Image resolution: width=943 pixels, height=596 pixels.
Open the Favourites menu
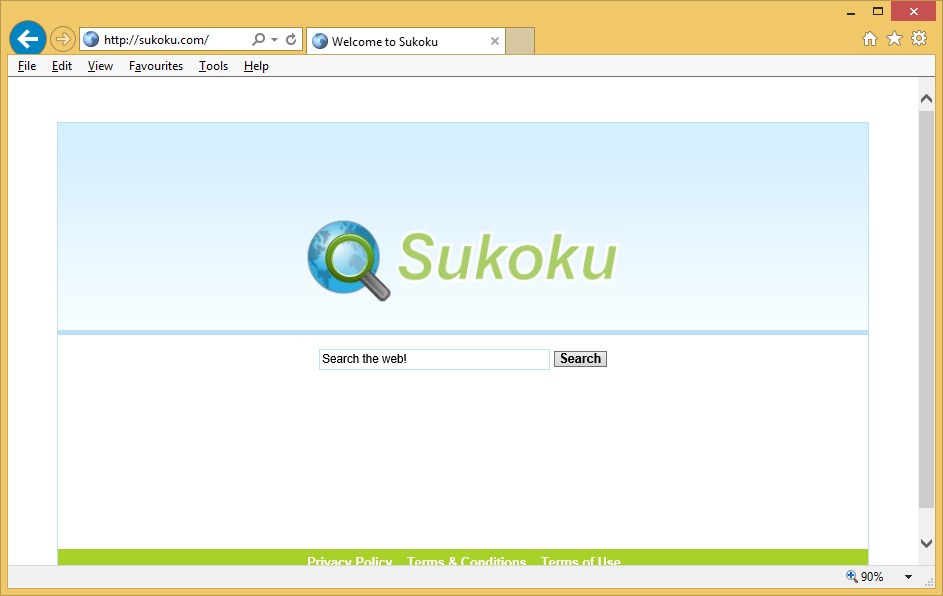point(156,66)
